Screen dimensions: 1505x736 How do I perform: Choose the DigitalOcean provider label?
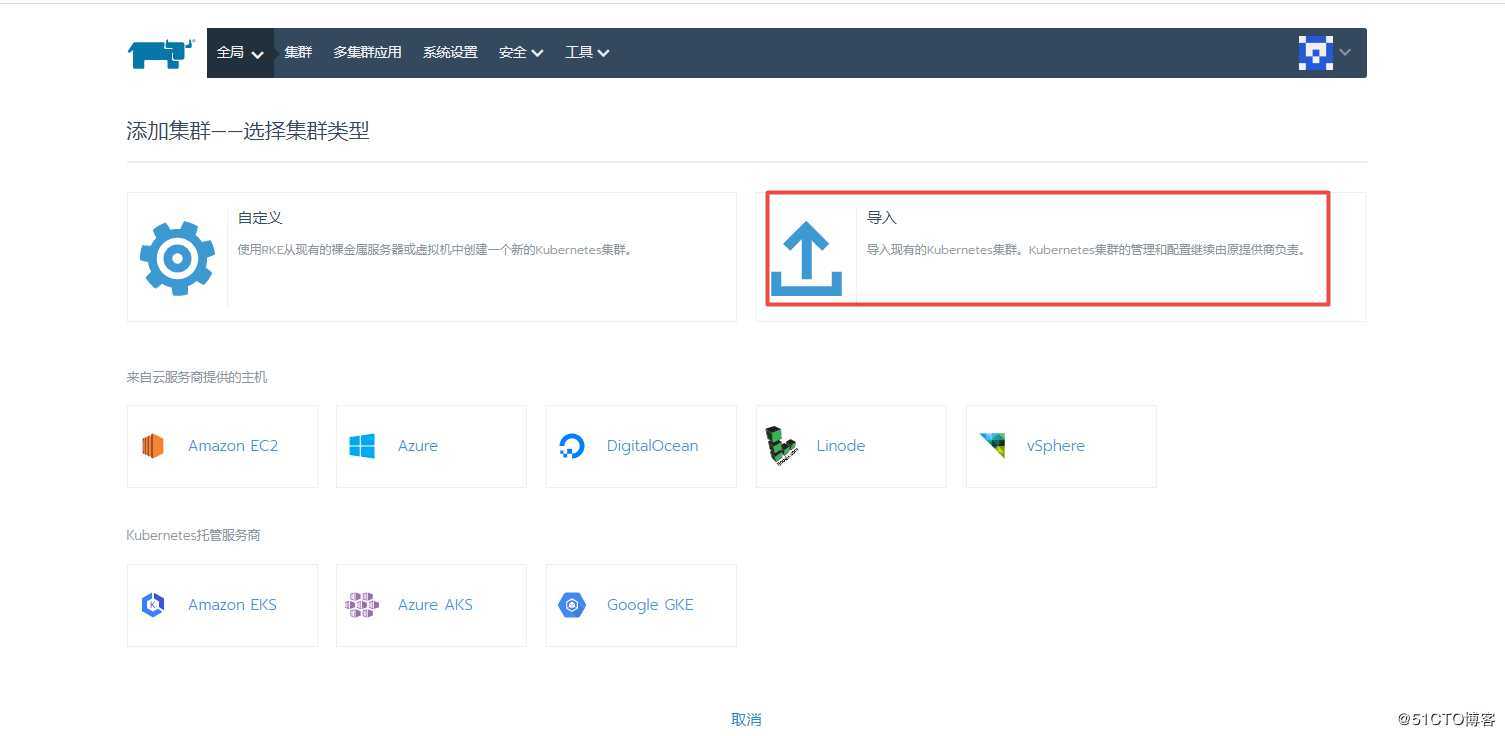(x=652, y=446)
